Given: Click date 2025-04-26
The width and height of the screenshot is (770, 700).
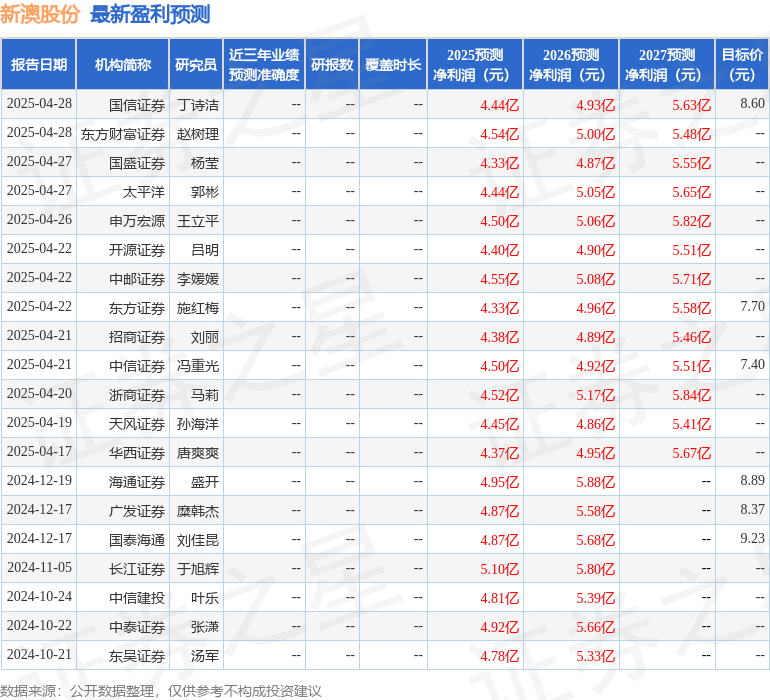Looking at the screenshot, I should (x=39, y=219).
